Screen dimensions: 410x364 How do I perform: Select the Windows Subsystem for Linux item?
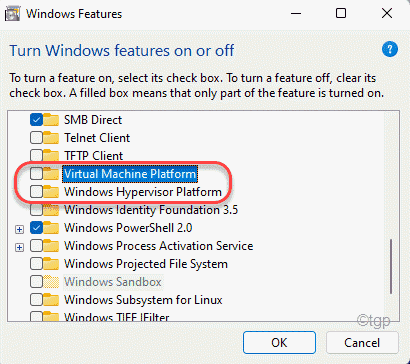coord(143,299)
